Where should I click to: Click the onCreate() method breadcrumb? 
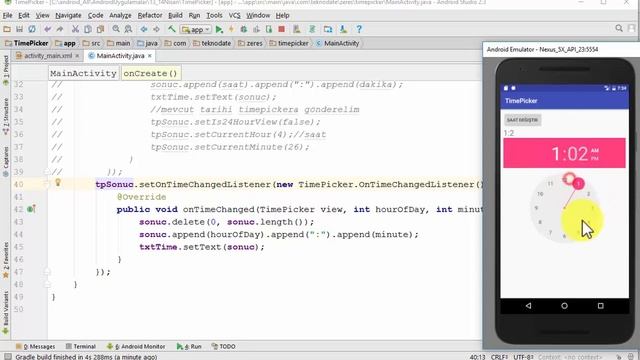[150, 73]
